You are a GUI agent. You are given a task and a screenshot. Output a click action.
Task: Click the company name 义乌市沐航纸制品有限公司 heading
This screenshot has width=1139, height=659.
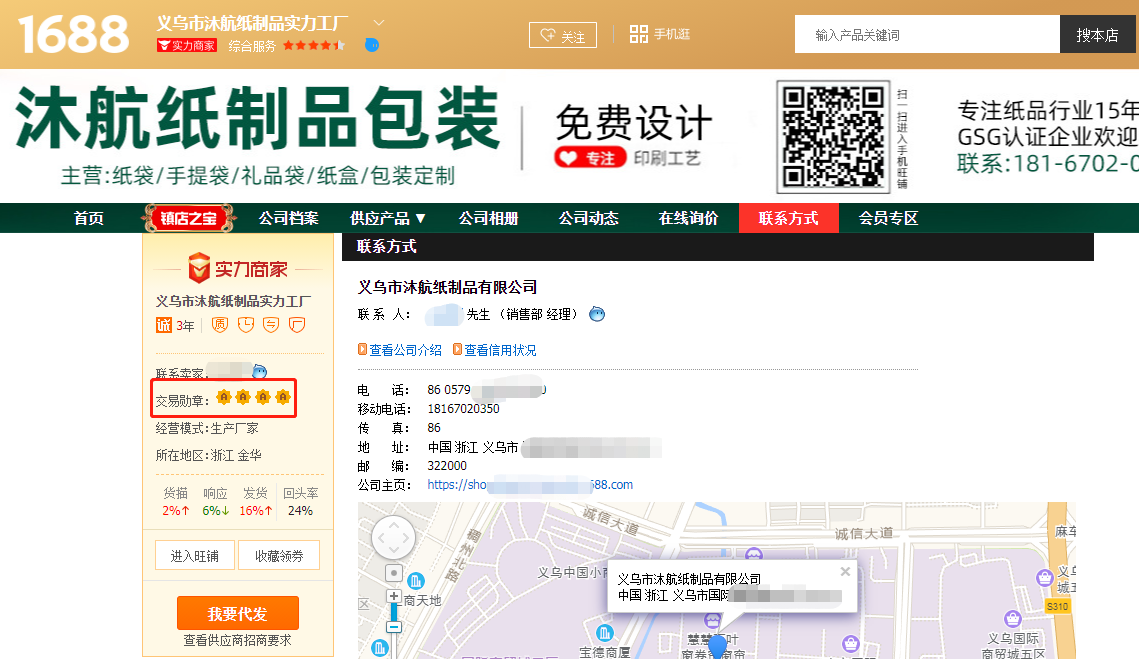[x=447, y=287]
